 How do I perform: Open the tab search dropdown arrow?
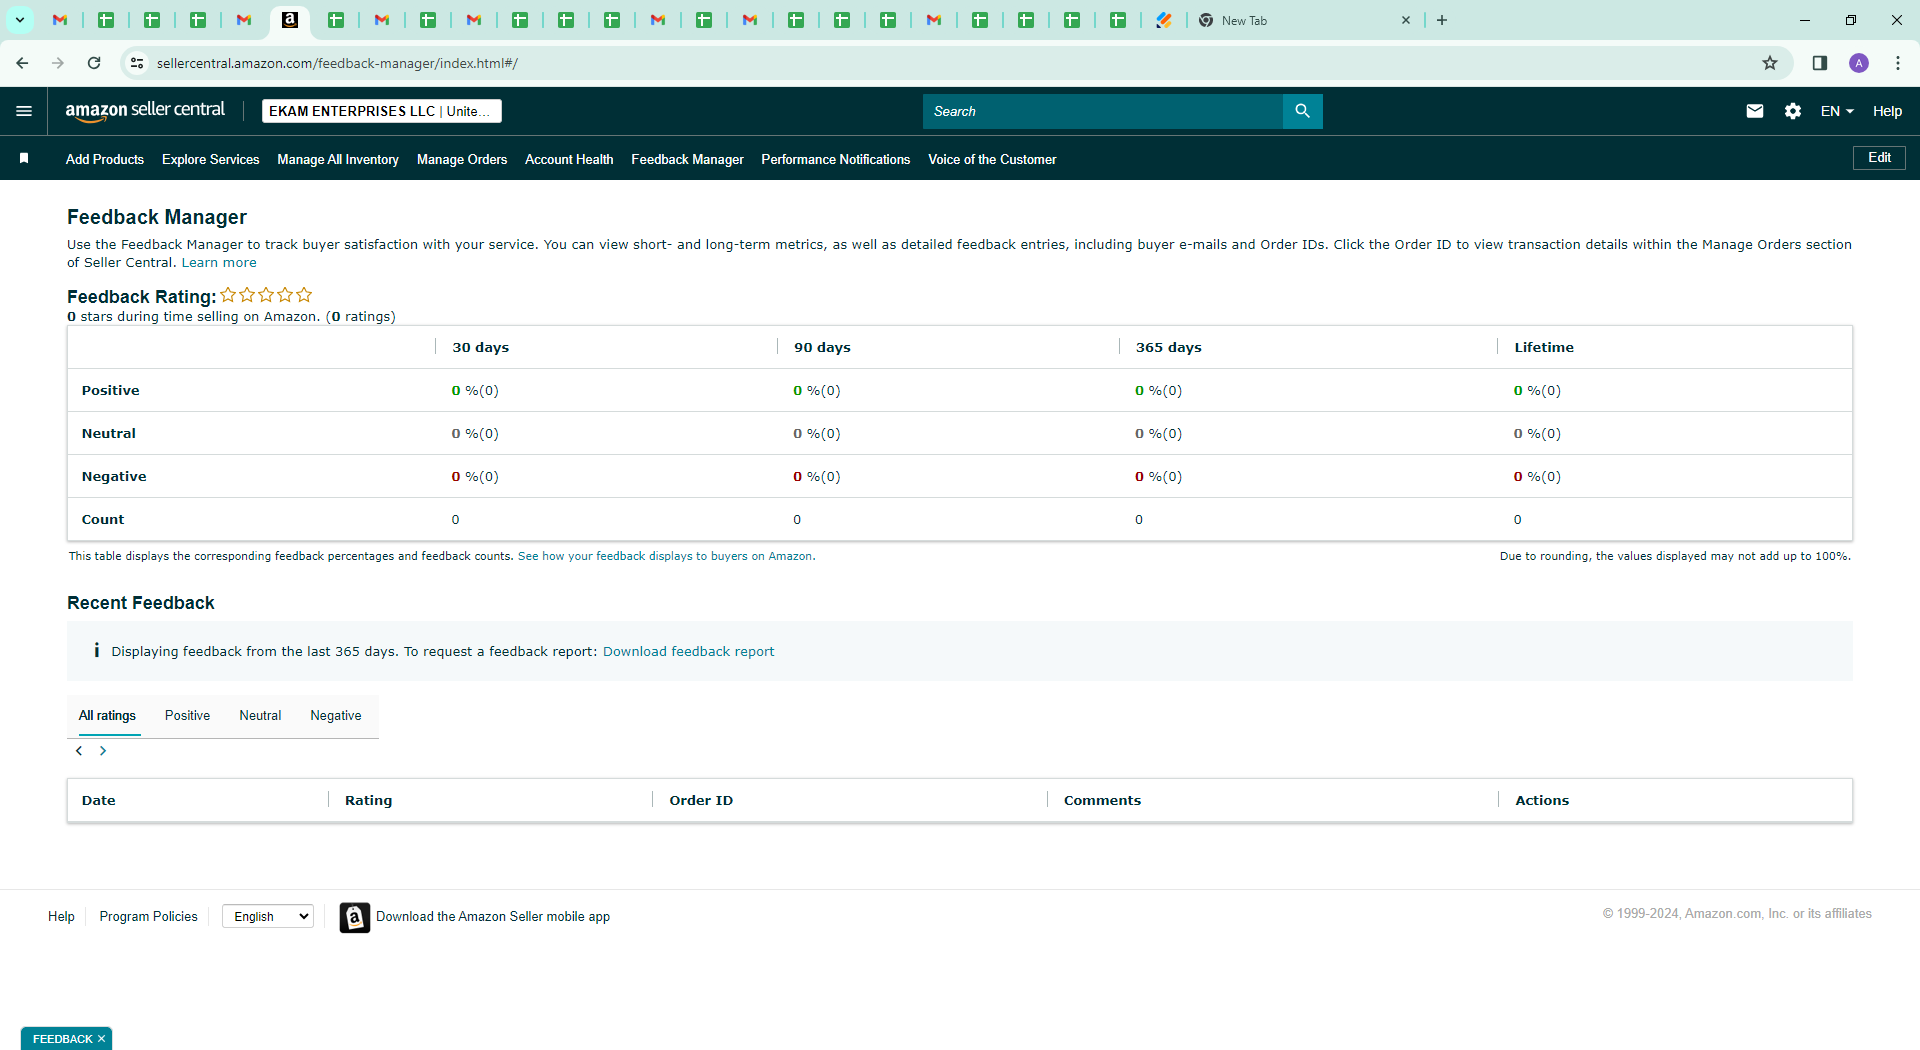click(x=19, y=20)
